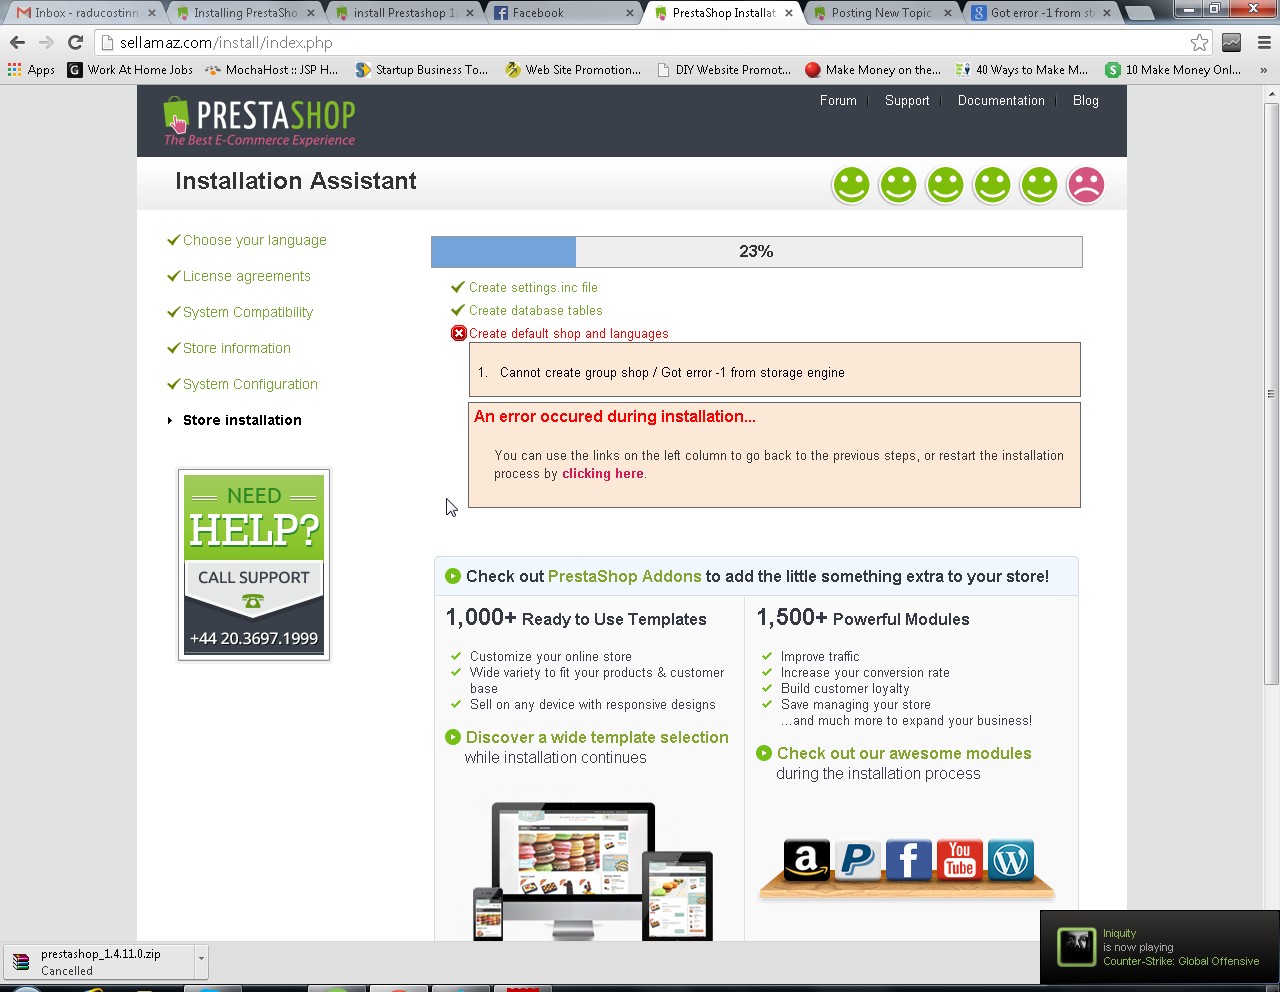Click the first green smiley step icon
This screenshot has height=992, width=1280.
[851, 185]
